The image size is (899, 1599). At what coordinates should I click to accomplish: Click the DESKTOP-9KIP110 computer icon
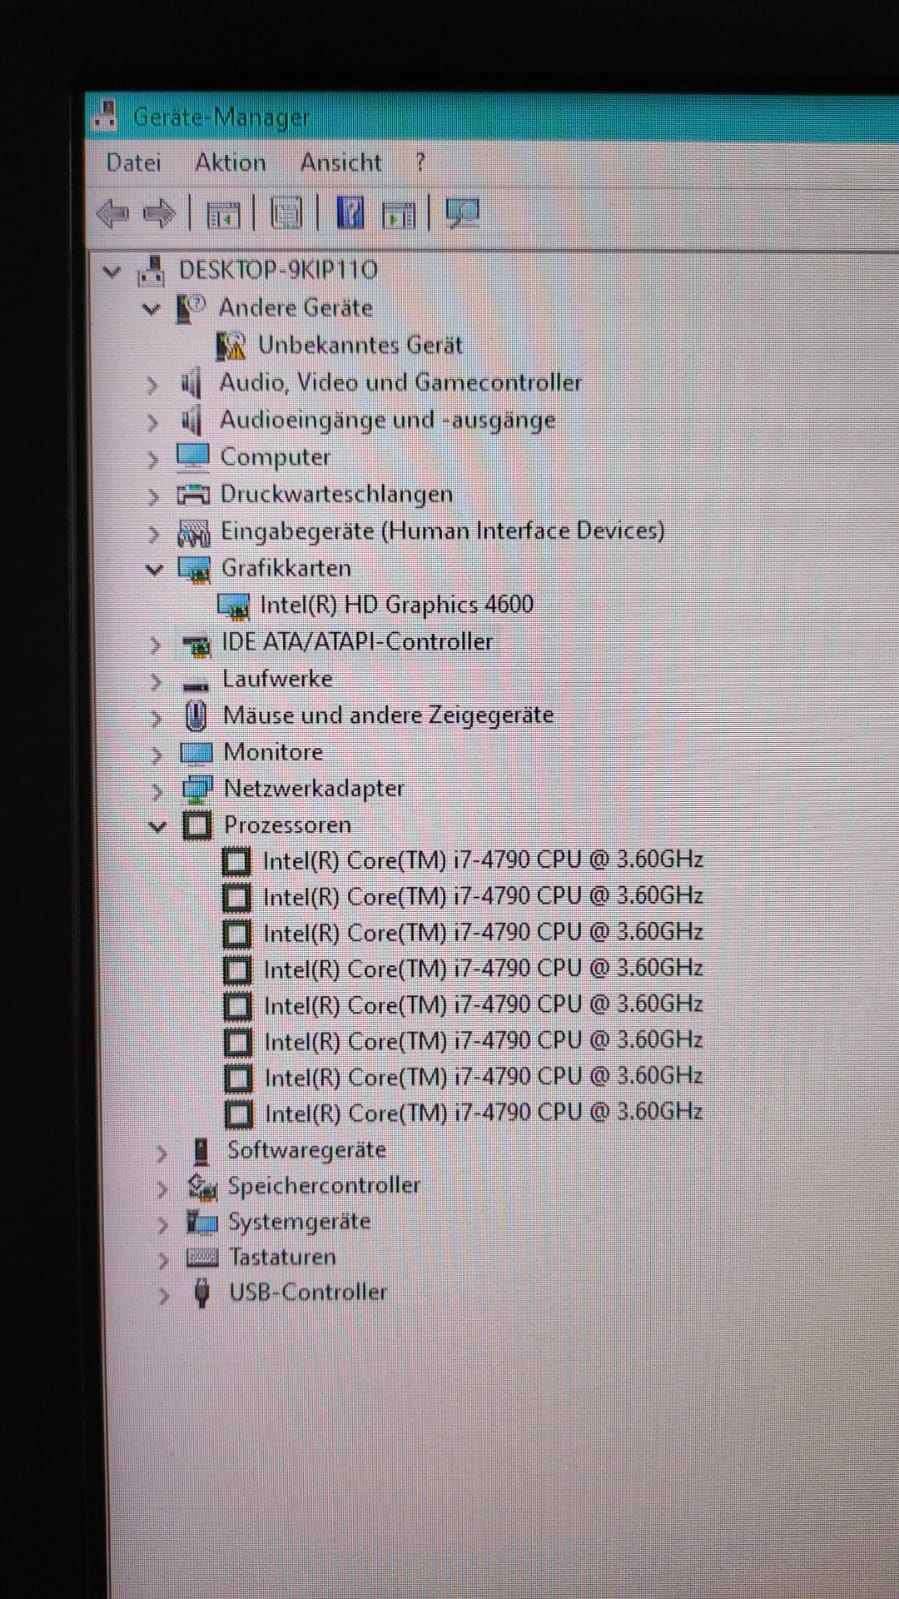pyautogui.click(x=151, y=270)
